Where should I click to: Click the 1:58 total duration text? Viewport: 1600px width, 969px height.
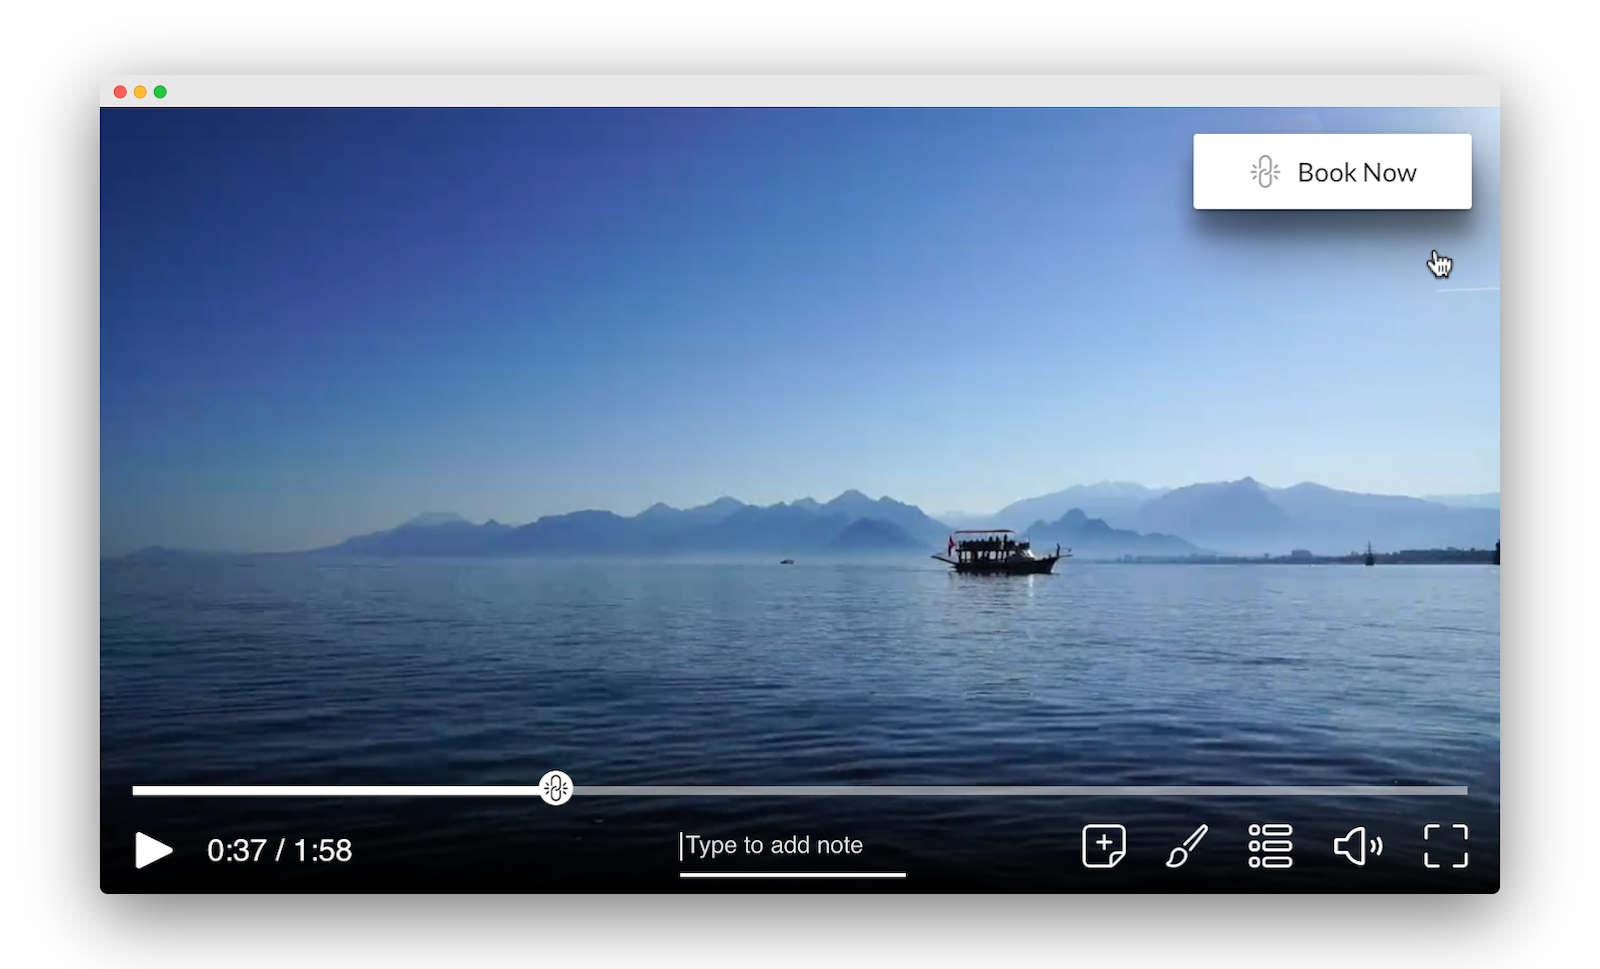(323, 850)
